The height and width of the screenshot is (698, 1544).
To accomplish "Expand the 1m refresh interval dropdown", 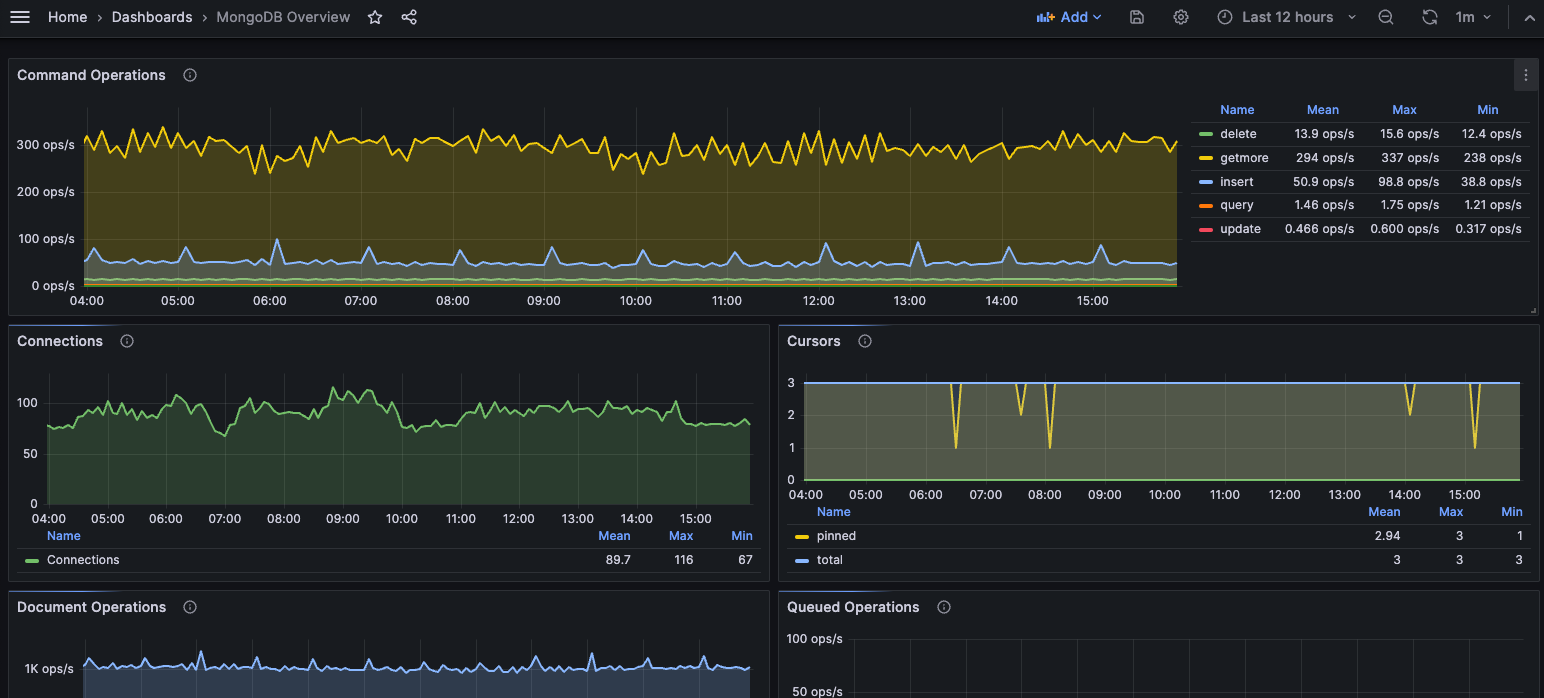I will coord(1473,17).
